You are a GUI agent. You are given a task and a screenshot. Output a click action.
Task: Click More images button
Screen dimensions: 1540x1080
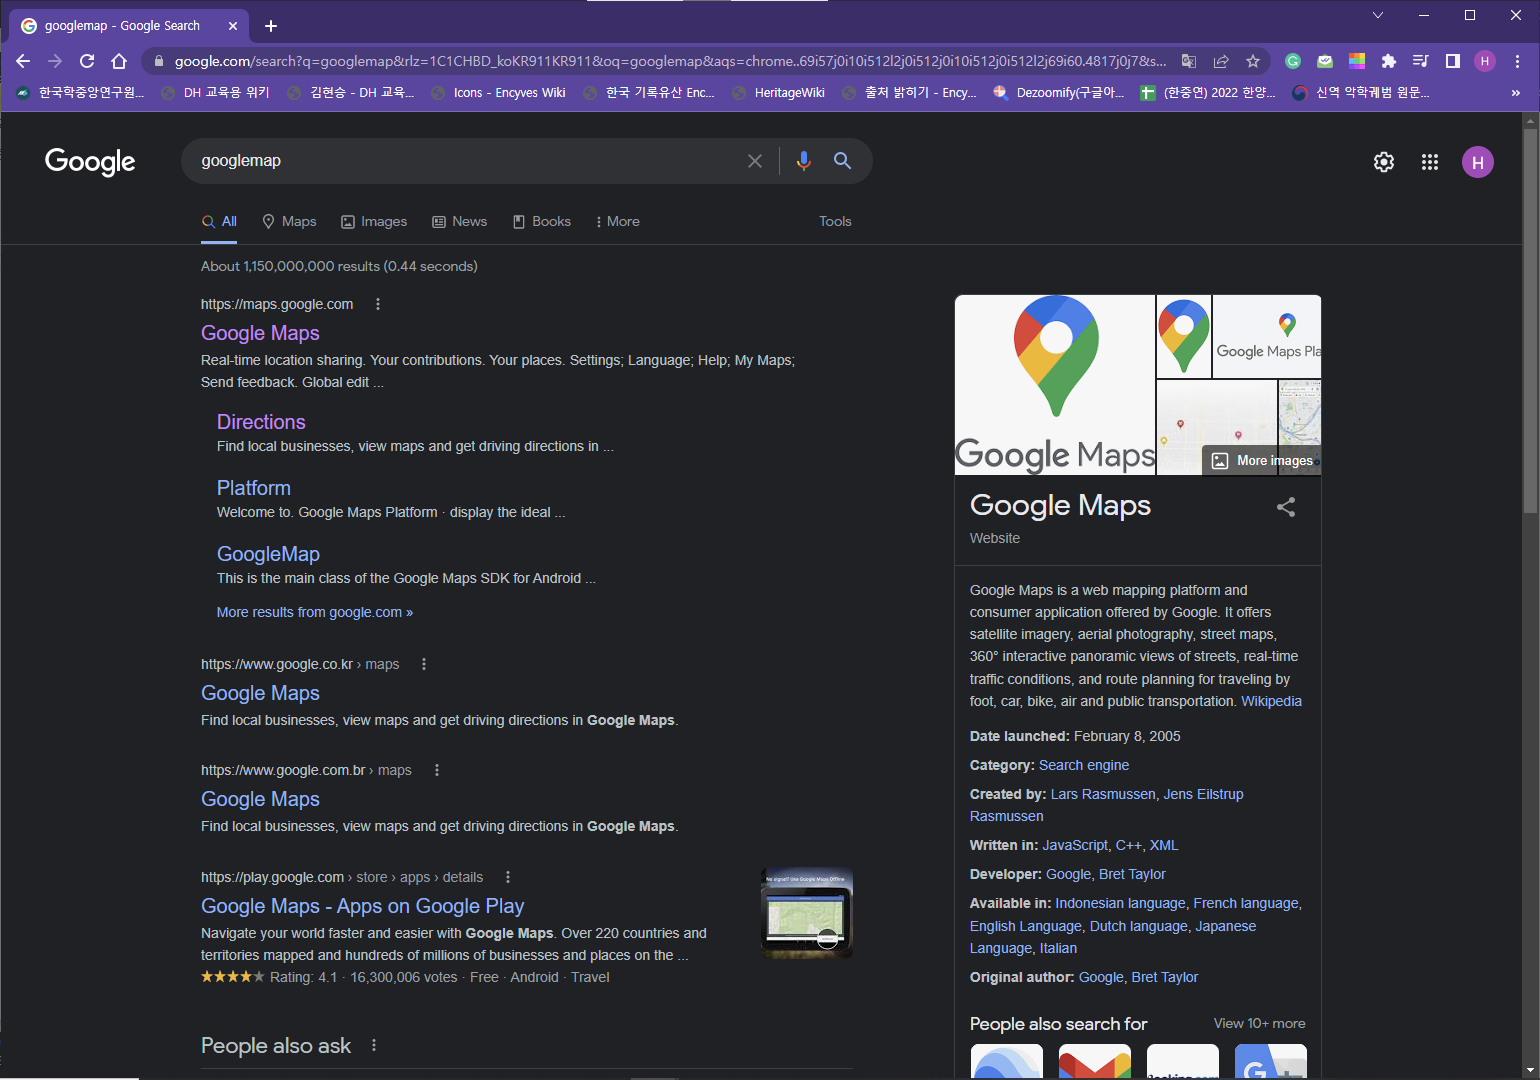coord(1264,461)
